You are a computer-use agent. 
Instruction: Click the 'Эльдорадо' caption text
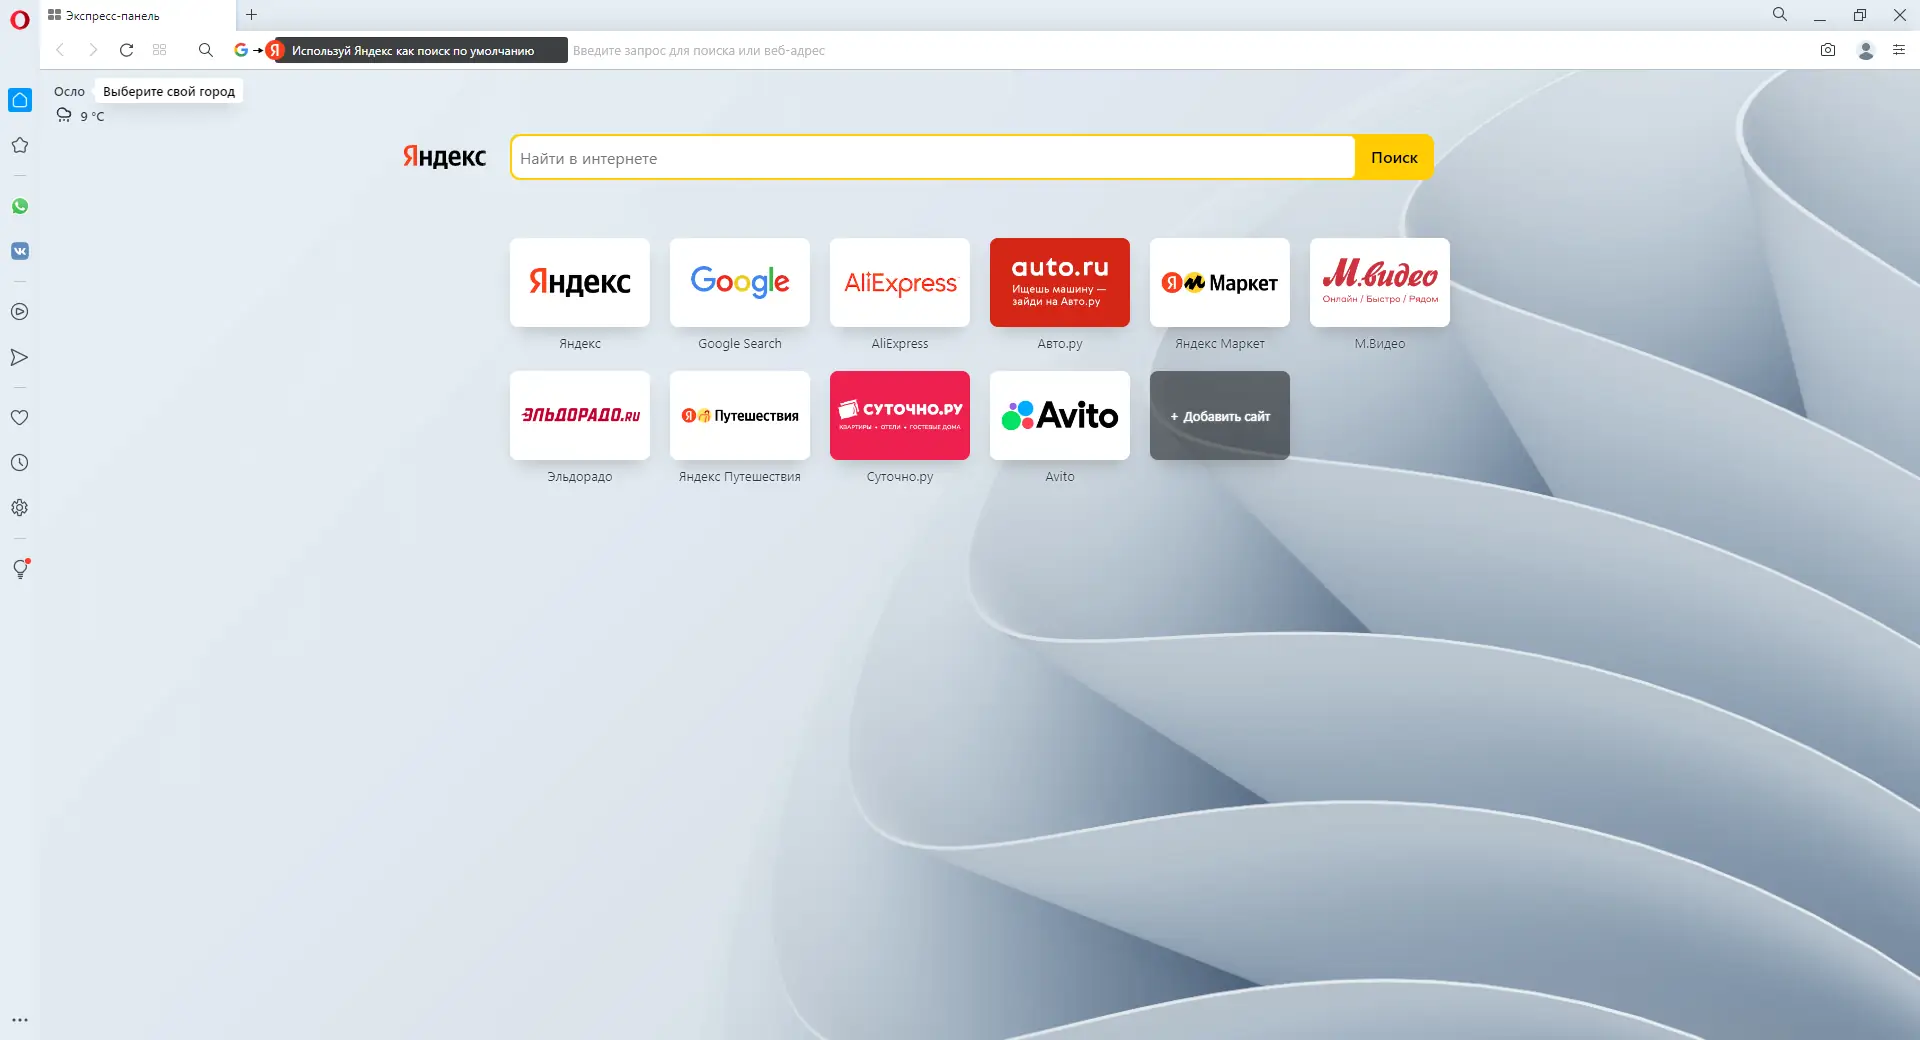[580, 477]
